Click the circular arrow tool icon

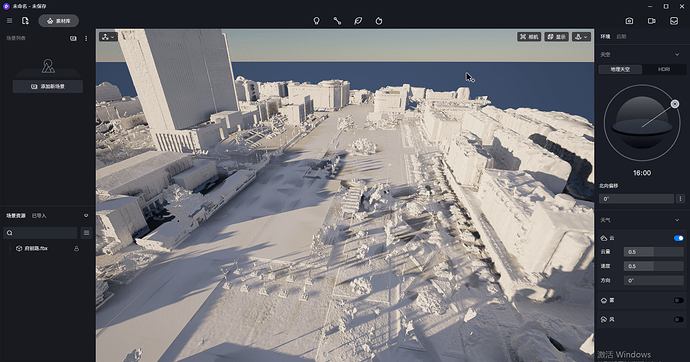(x=378, y=21)
